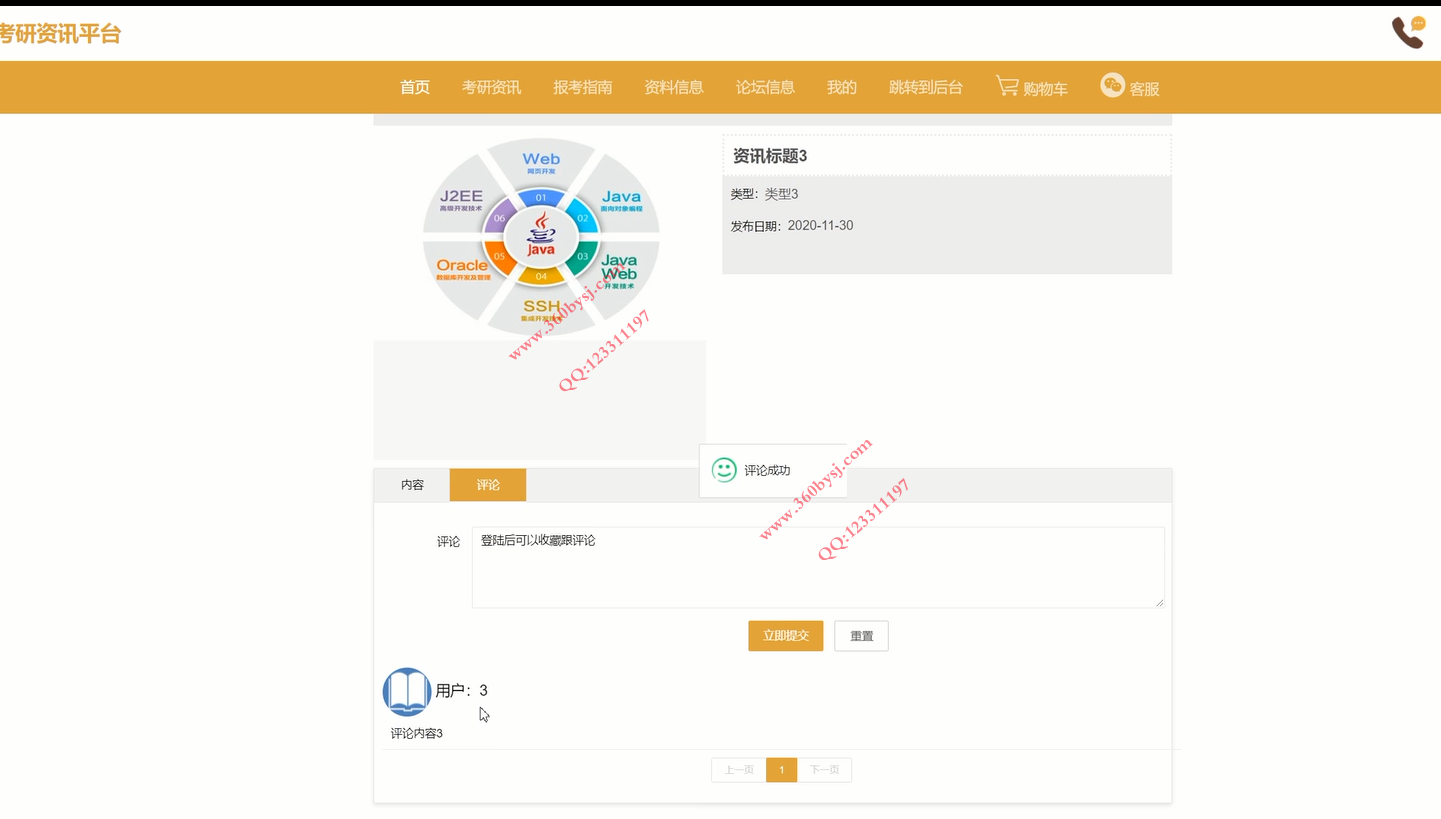Go to next page 下一页
This screenshot has height=819, width=1441.
(824, 770)
